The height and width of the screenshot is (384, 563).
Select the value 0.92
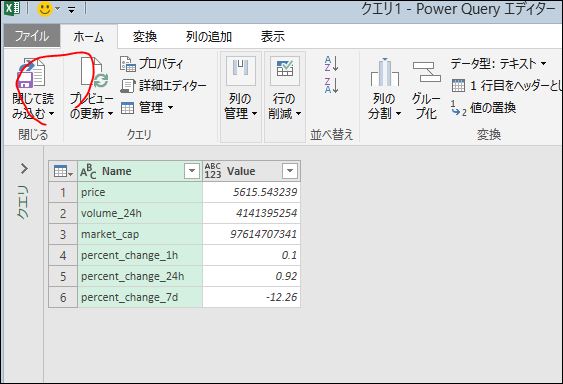click(251, 276)
